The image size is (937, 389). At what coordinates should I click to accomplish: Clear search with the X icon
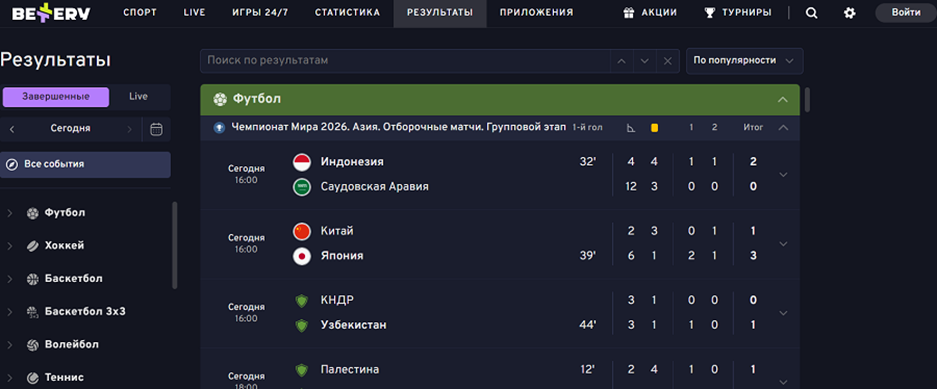click(667, 61)
